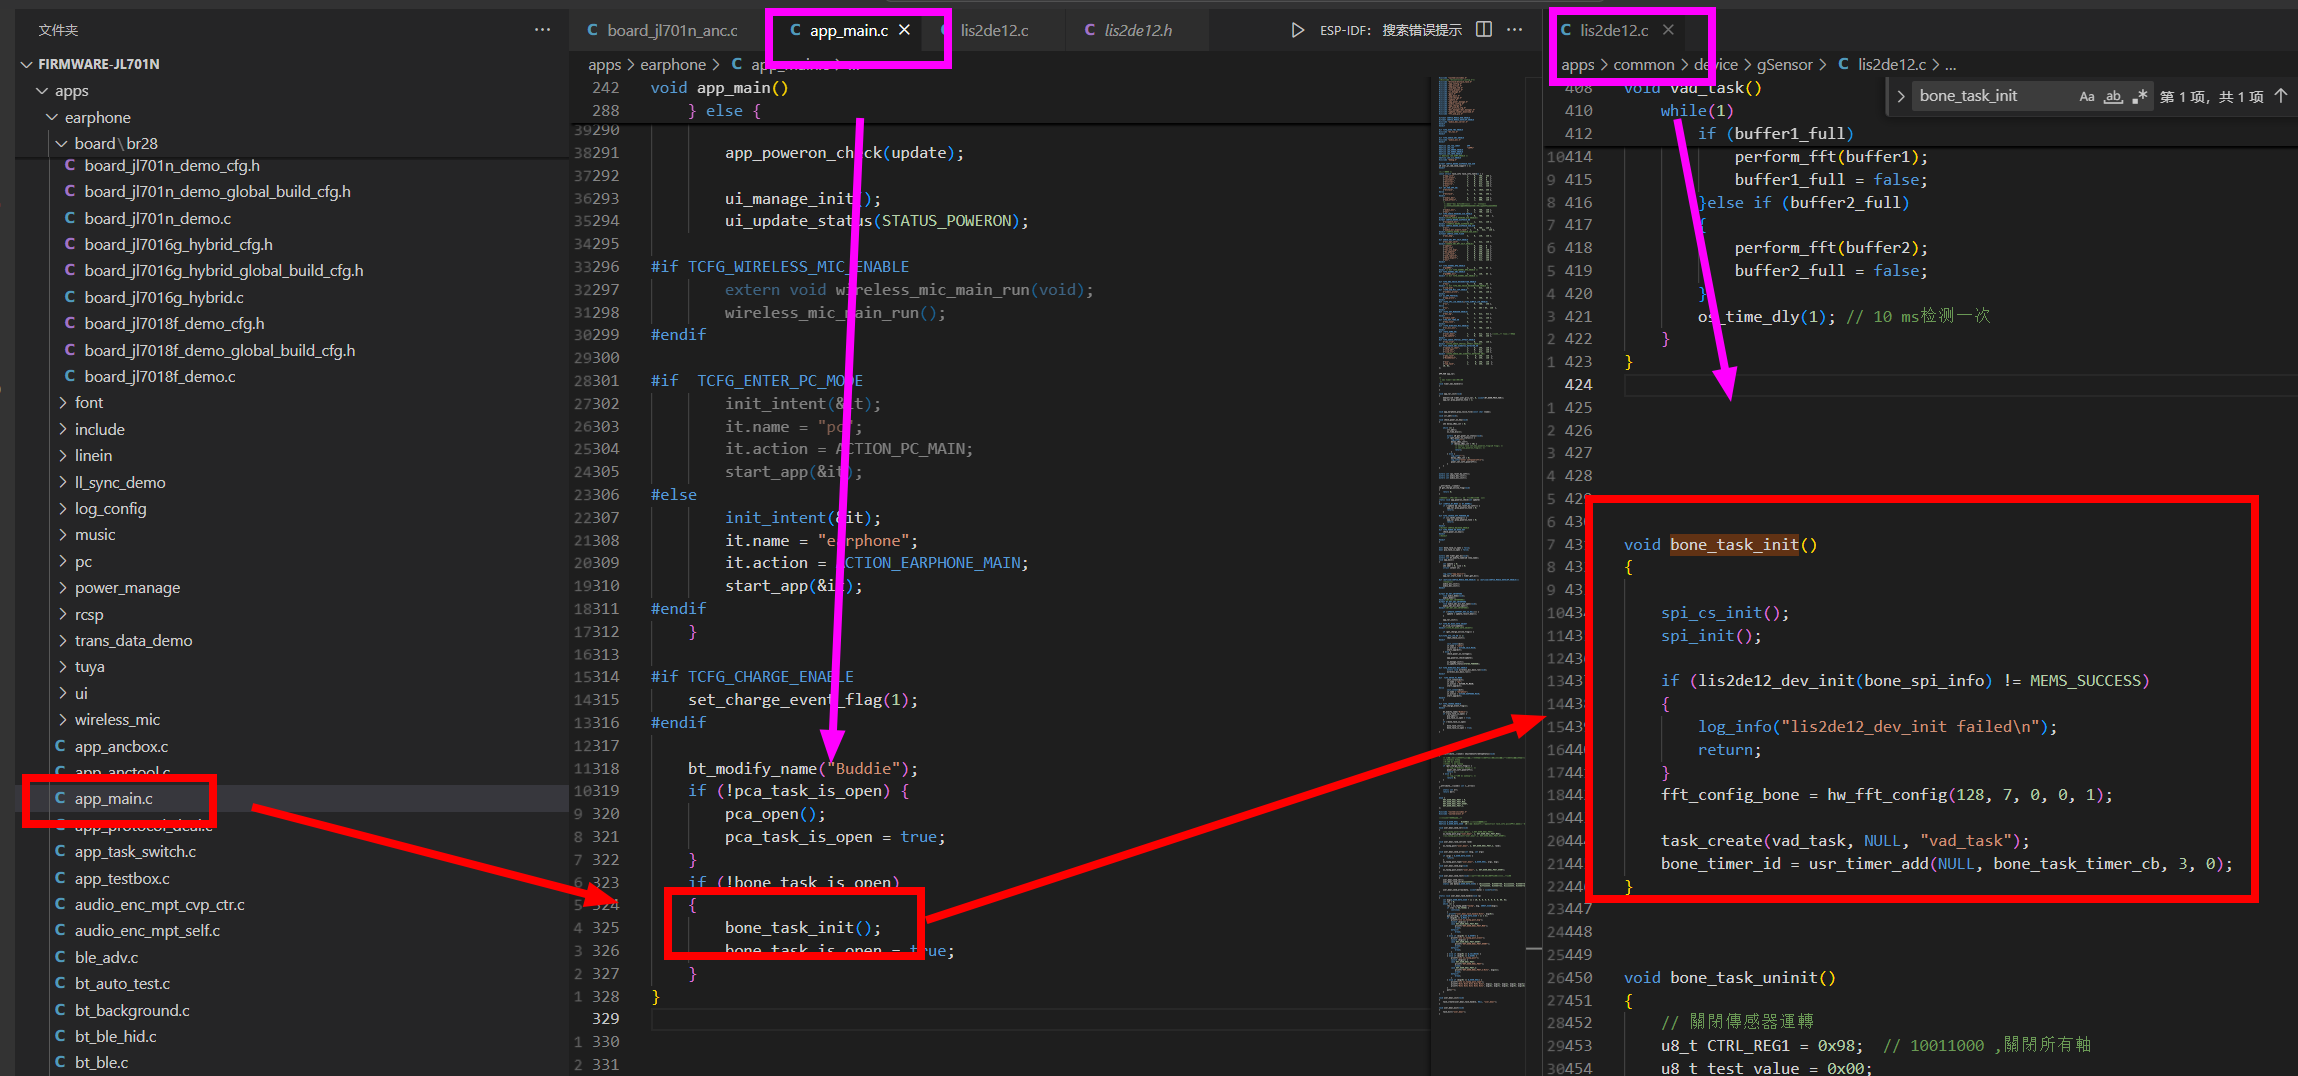Click ESP-IDF search error hints button
Image resolution: width=2298 pixels, height=1076 pixels.
click(x=1391, y=30)
